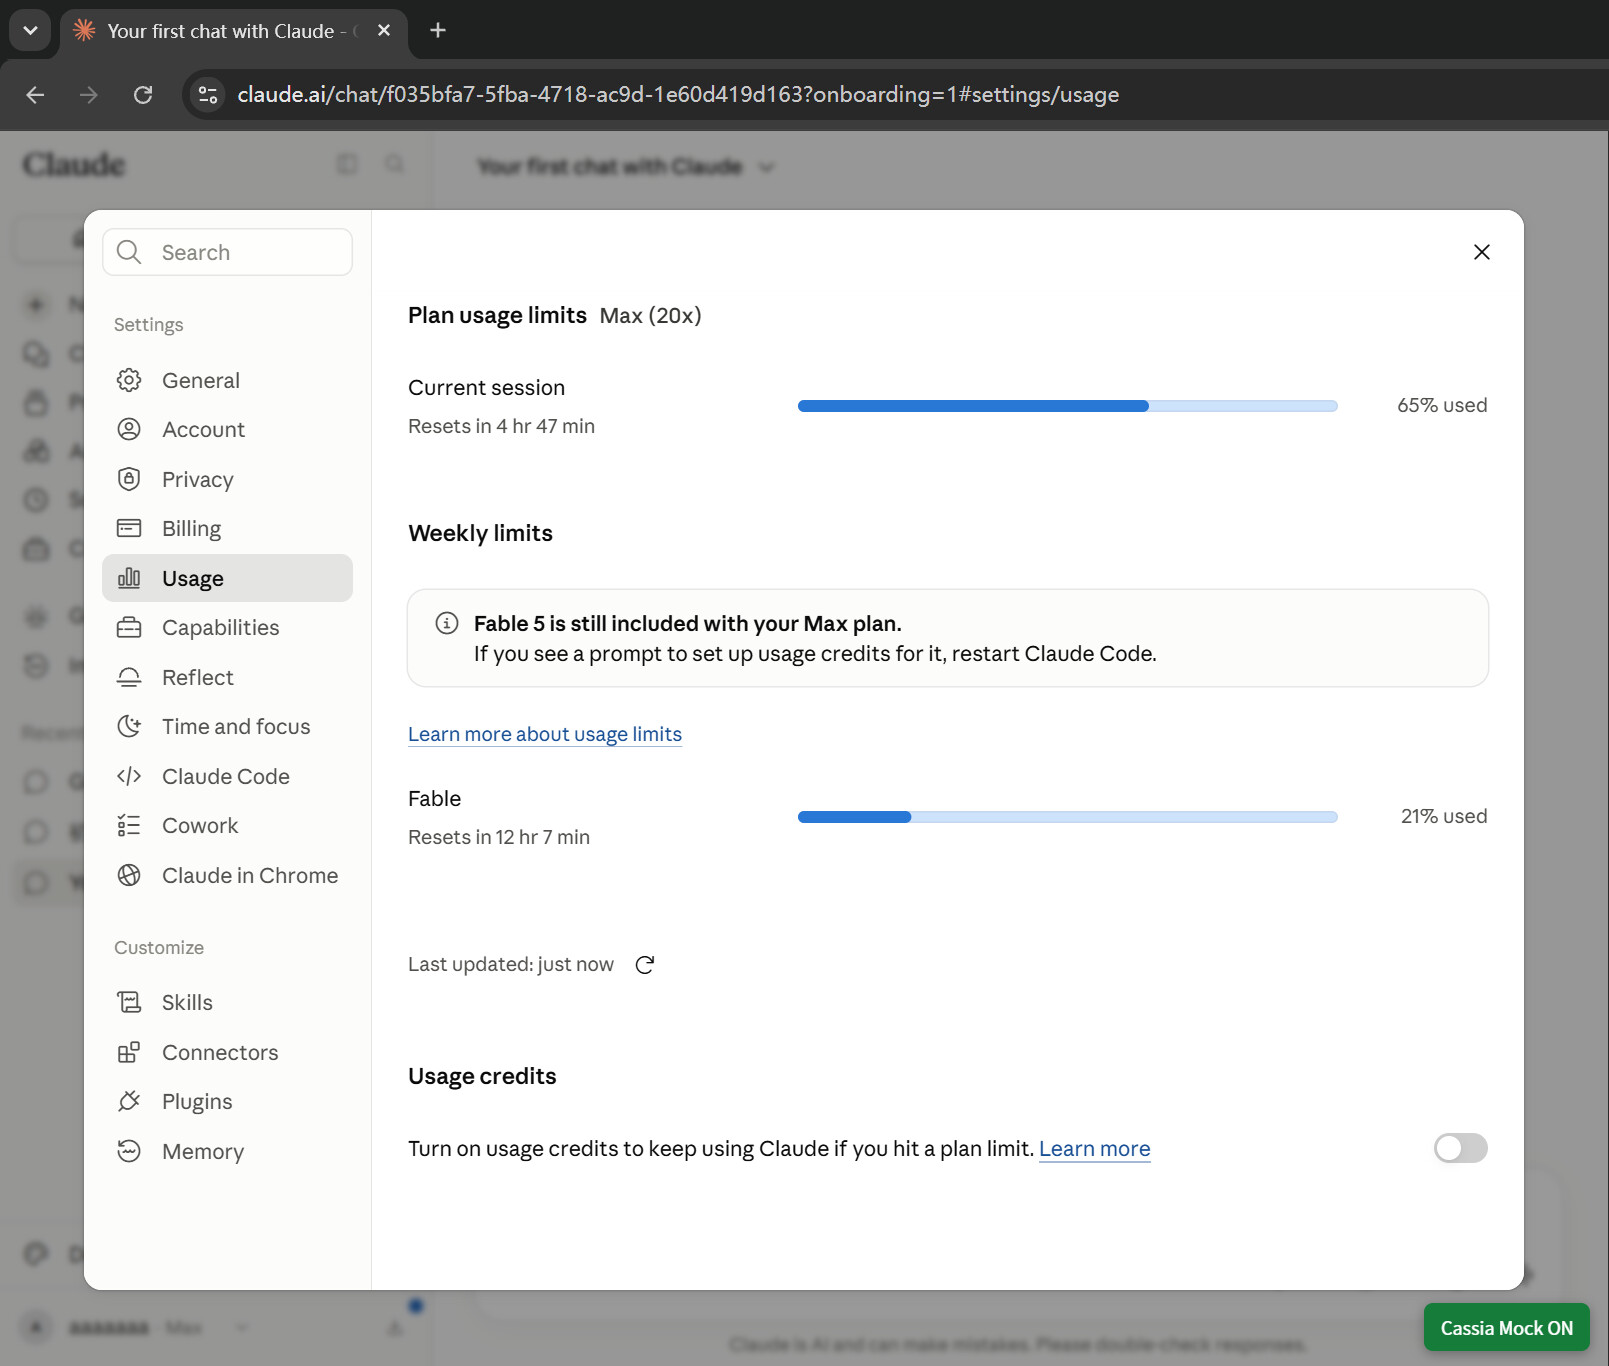
Task: Click the Time and focus moon icon
Action: [129, 726]
